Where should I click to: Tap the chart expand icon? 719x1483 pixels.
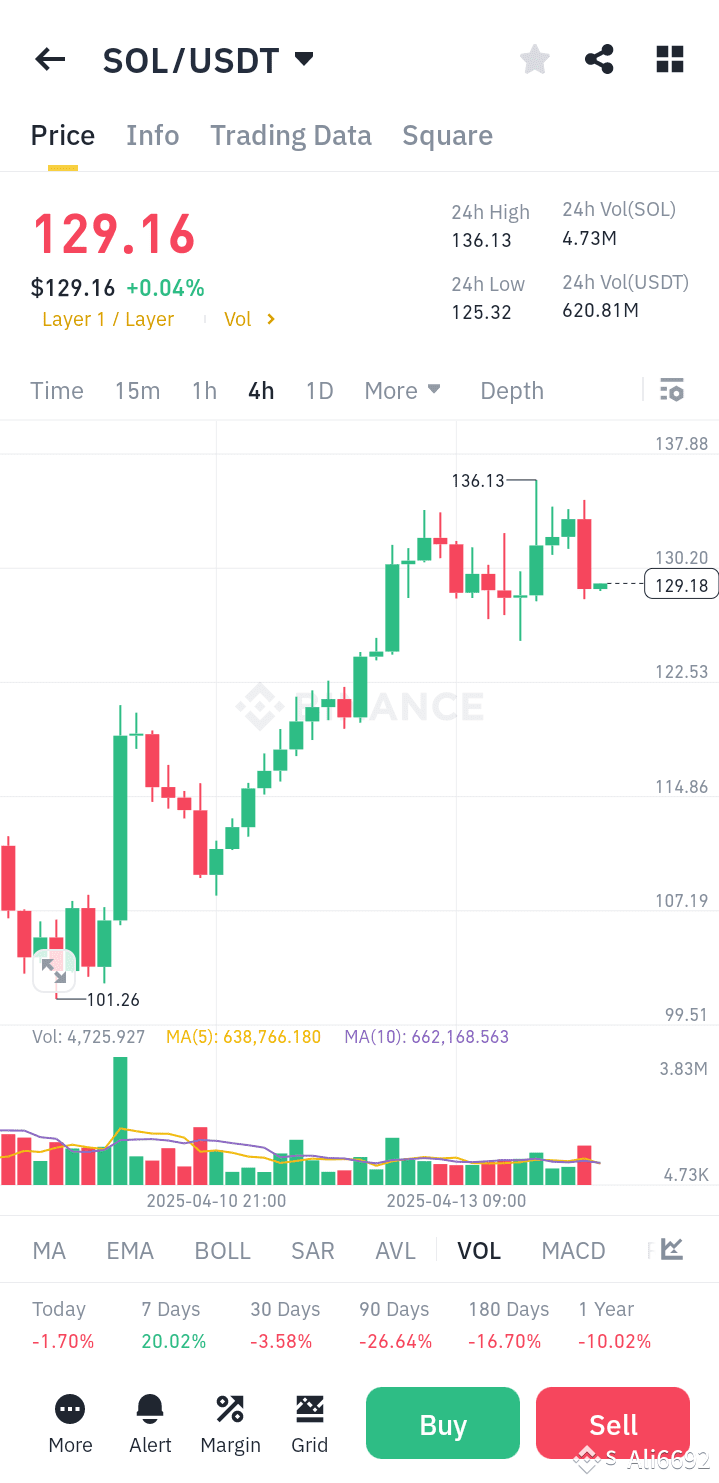[54, 970]
